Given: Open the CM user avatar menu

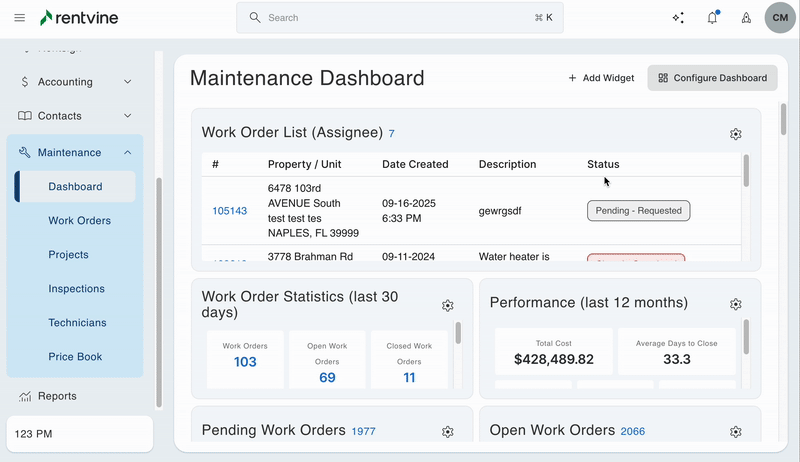Looking at the screenshot, I should [779, 18].
